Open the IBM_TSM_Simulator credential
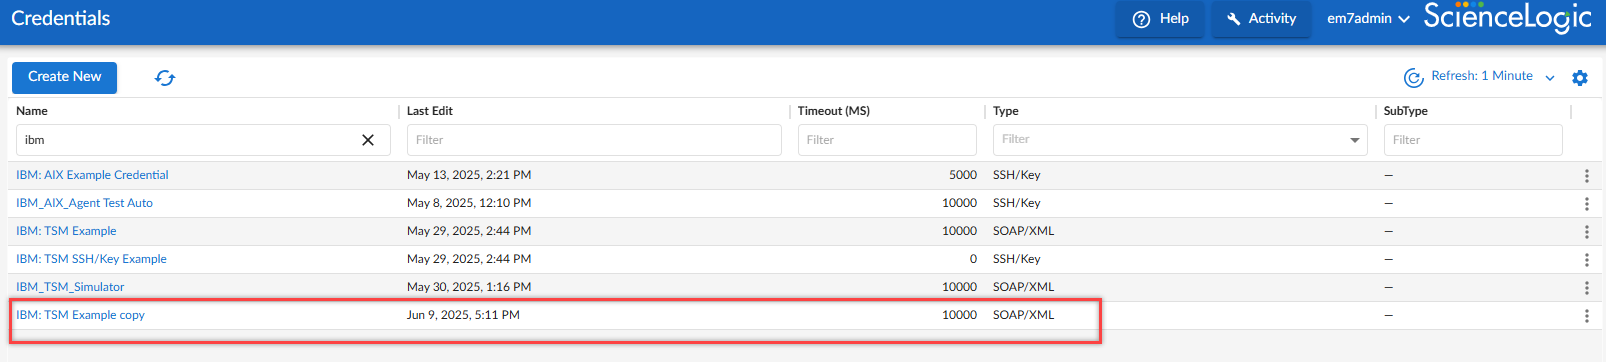1606x362 pixels. [70, 287]
